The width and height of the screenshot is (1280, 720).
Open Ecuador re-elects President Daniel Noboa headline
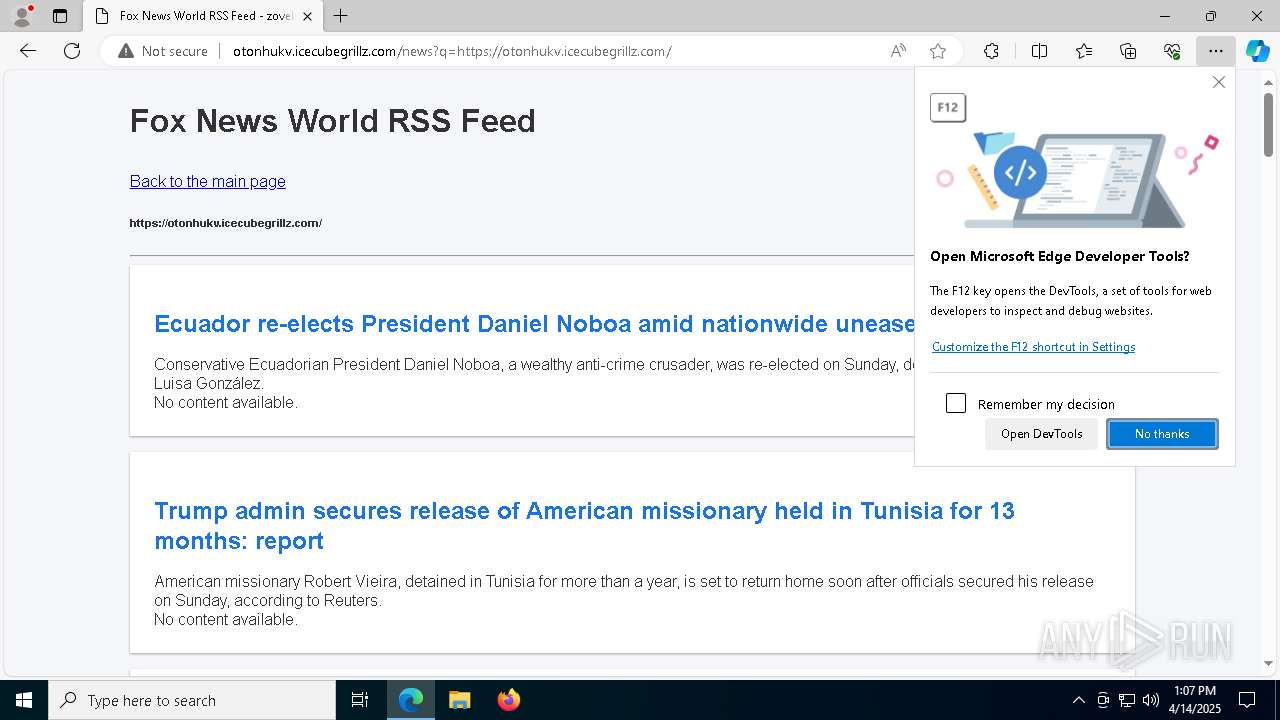(534, 324)
